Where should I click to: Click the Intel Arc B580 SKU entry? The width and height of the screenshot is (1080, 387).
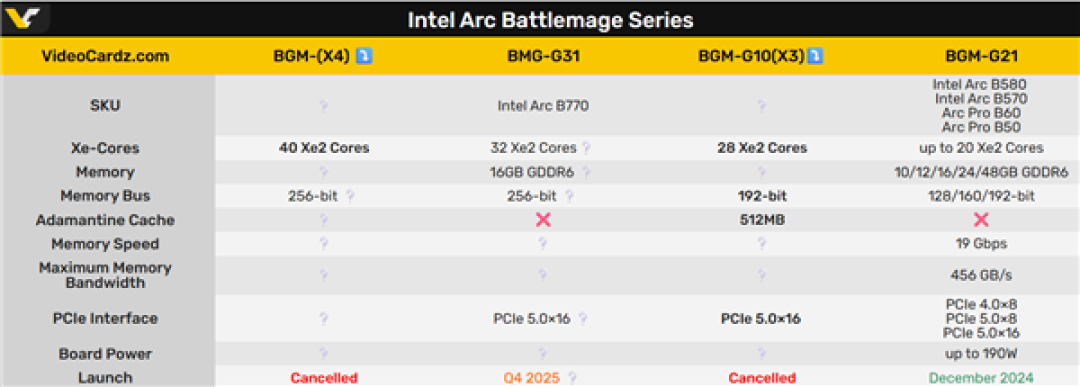tap(981, 84)
